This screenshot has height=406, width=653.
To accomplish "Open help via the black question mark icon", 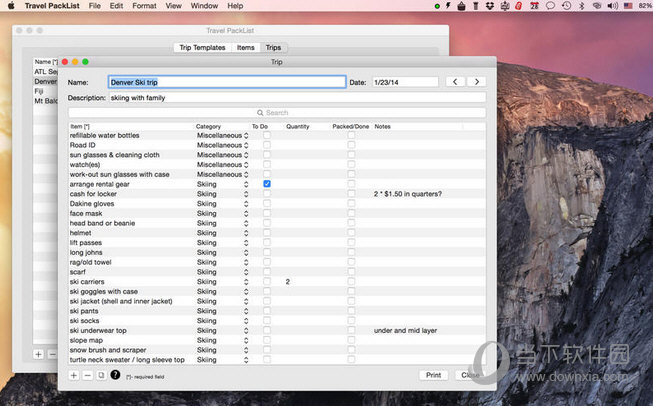I will pyautogui.click(x=115, y=375).
